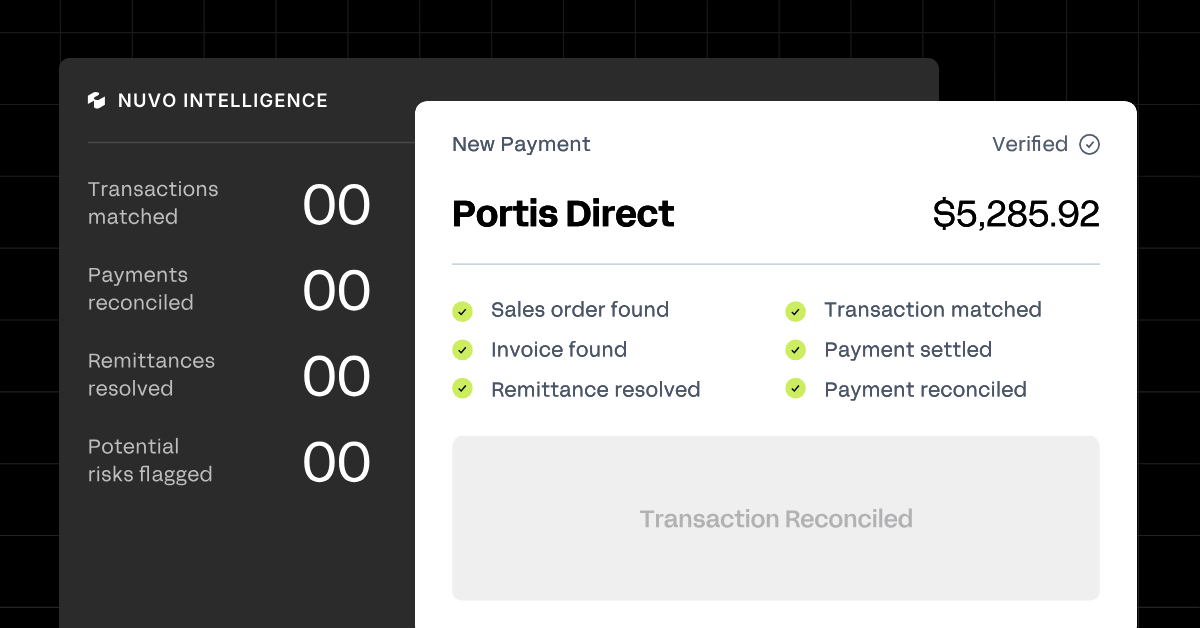The width and height of the screenshot is (1200, 628).
Task: Click the green check beside Payment settled
Action: coord(795,350)
